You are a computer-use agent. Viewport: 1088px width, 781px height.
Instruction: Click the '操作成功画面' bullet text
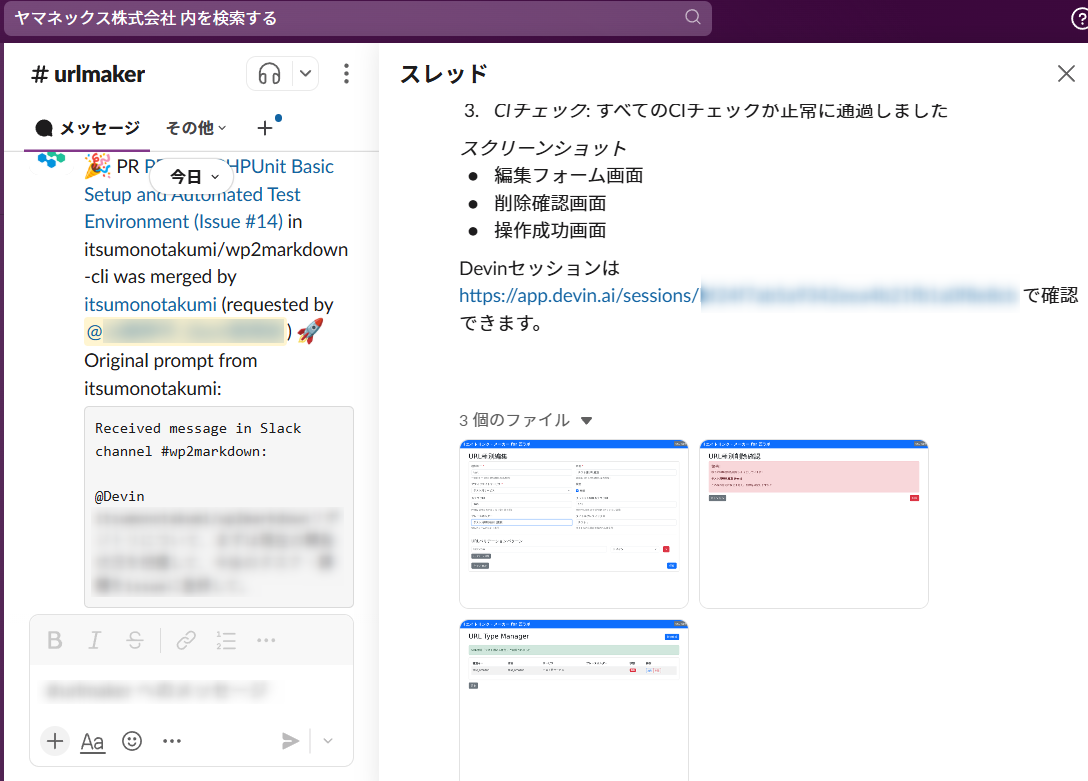click(x=550, y=230)
